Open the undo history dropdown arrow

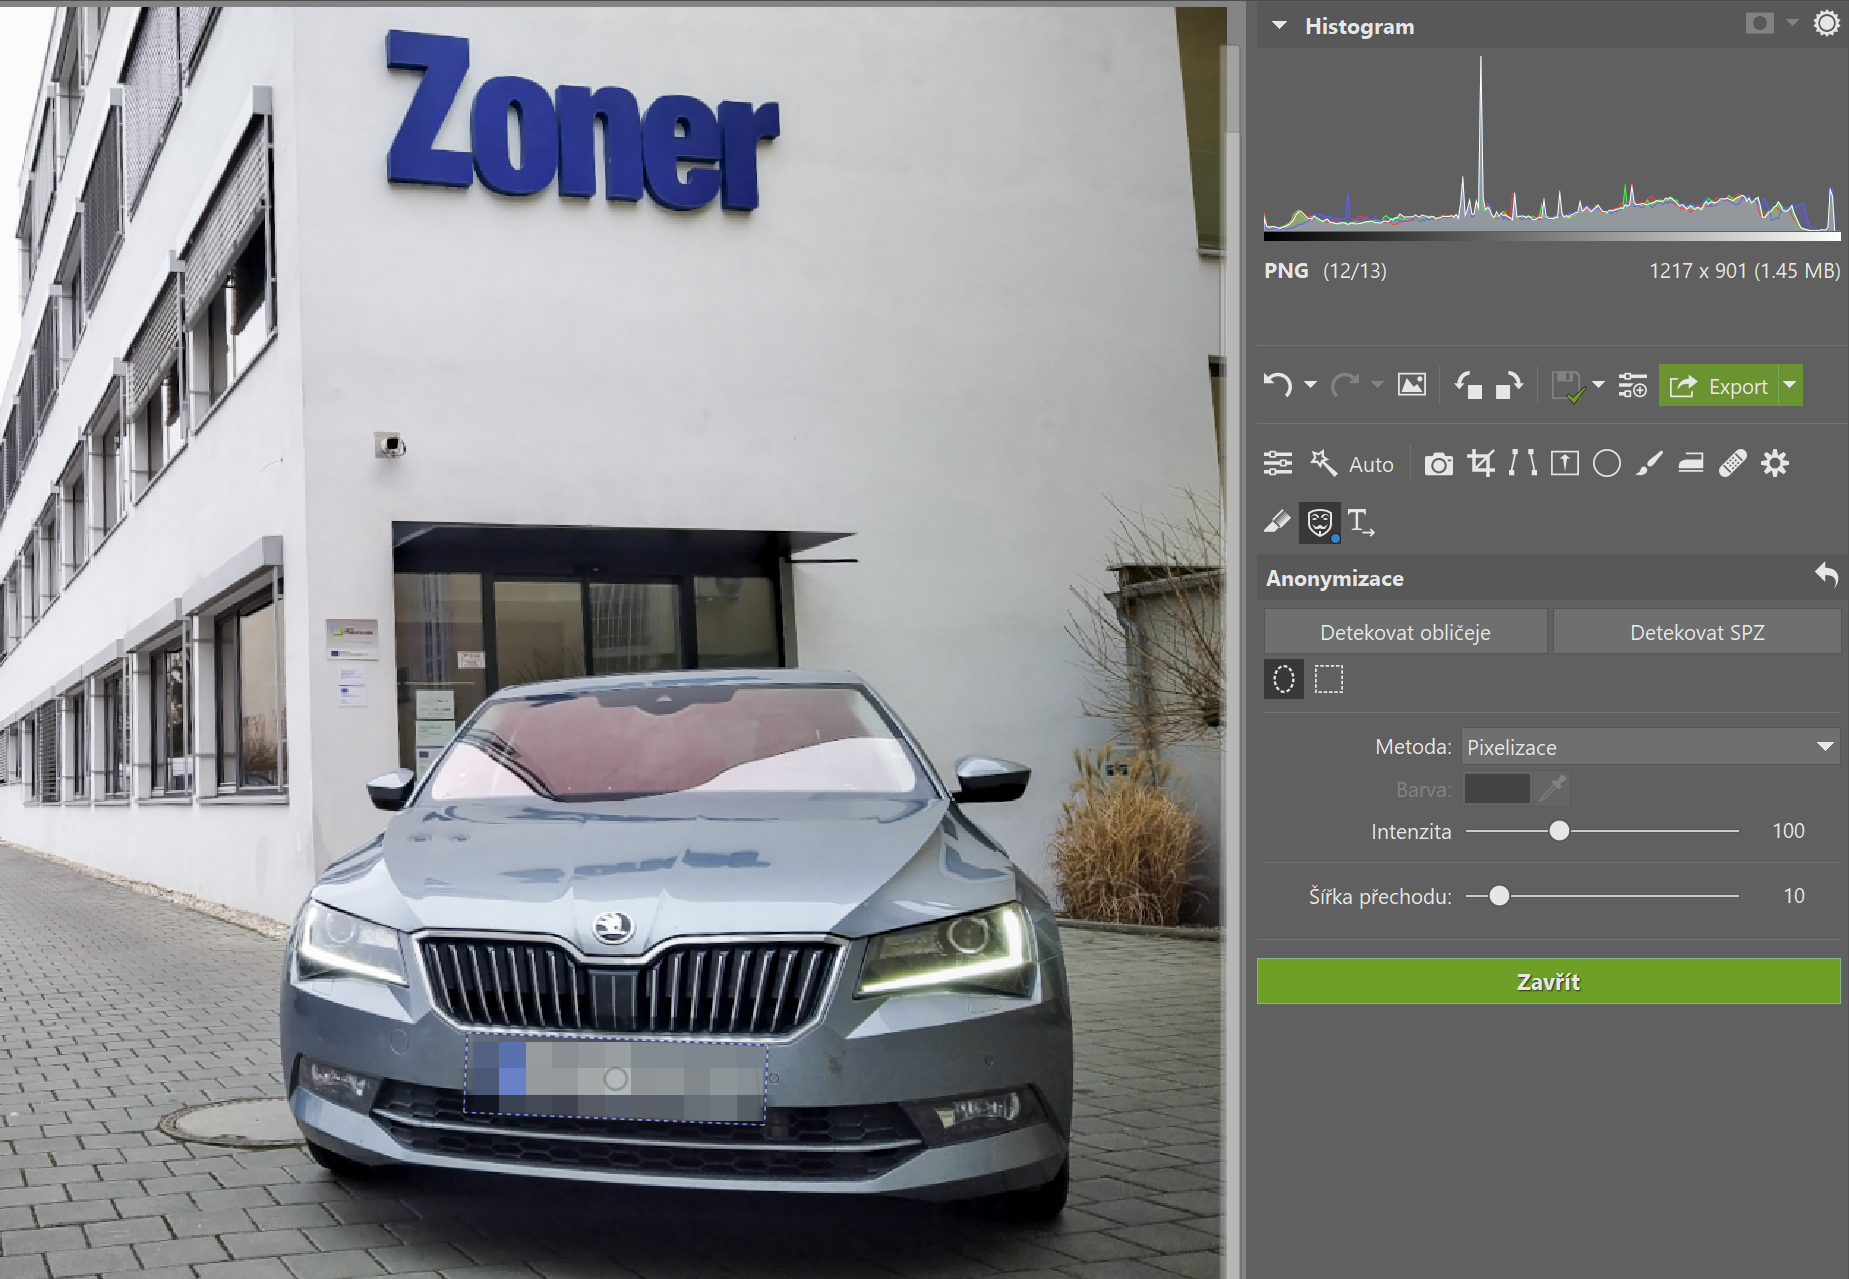(x=1310, y=385)
